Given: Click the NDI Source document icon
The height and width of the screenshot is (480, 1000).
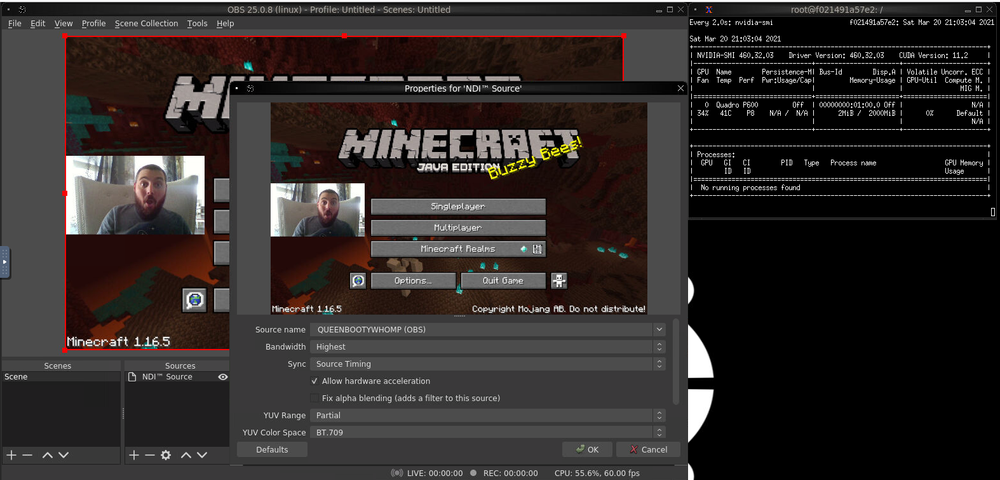Looking at the screenshot, I should click(132, 377).
